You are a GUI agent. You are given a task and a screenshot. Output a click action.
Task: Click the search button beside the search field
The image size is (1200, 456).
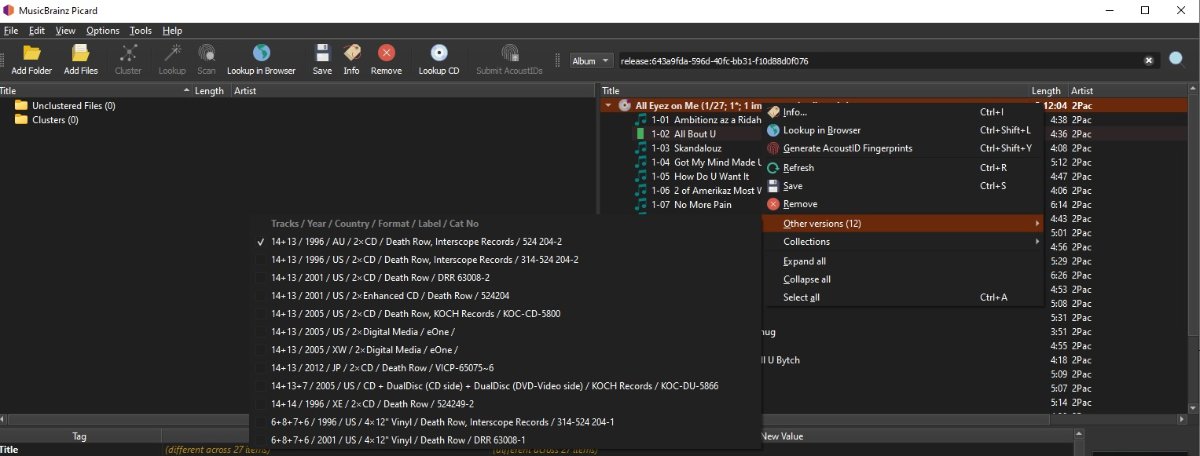[x=1176, y=60]
